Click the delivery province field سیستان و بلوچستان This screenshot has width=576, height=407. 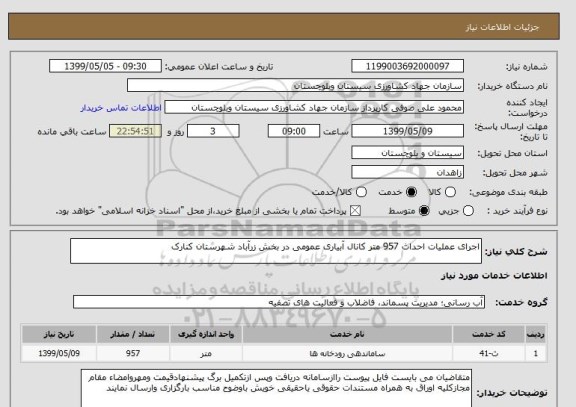tap(407, 153)
